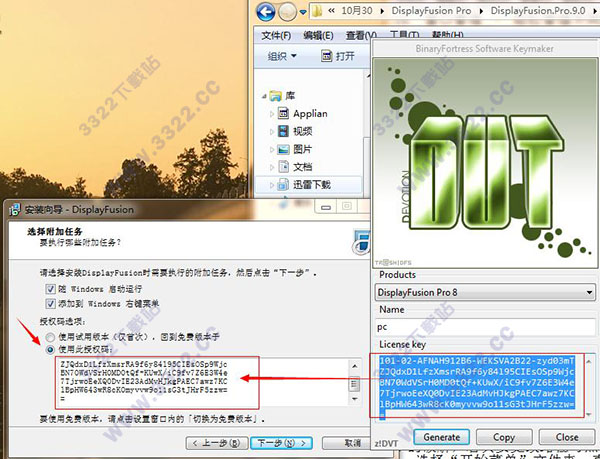This screenshot has width=600, height=459.
Task: Click the Name field containing pc
Action: [485, 327]
